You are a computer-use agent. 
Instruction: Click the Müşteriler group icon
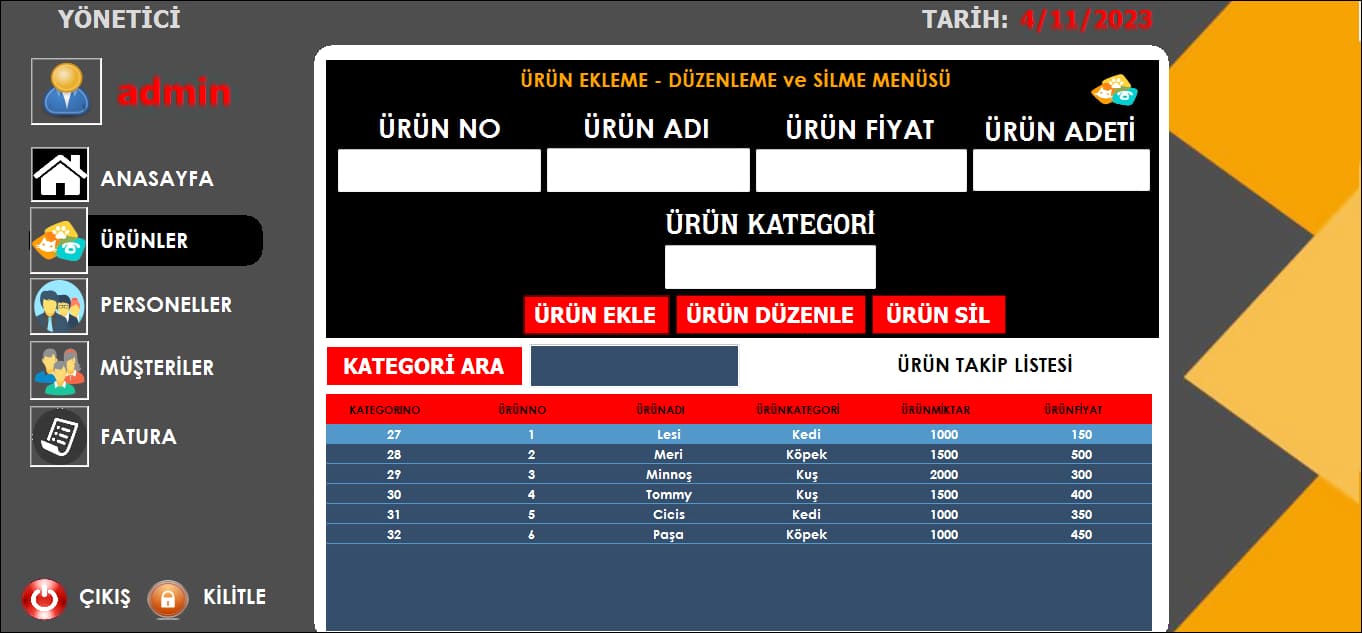click(x=59, y=370)
